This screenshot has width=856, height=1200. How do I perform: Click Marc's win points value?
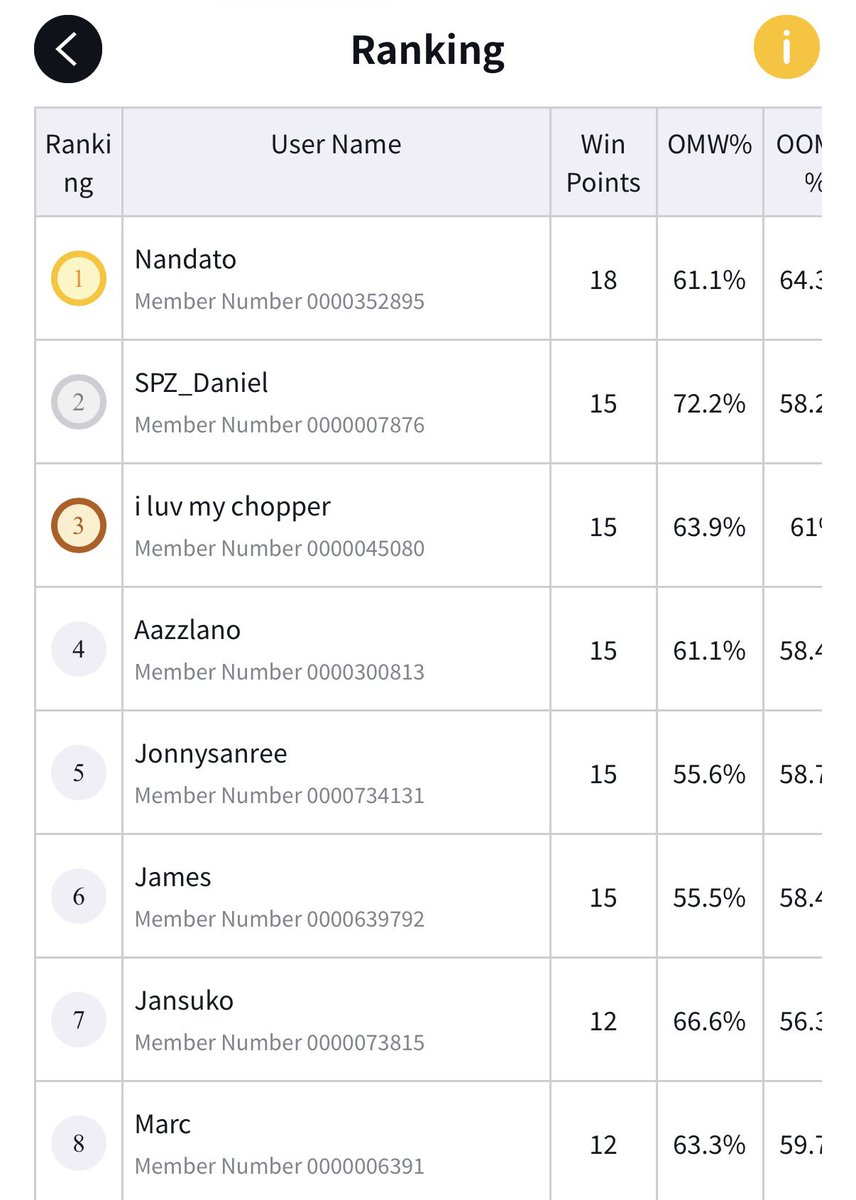pyautogui.click(x=603, y=1145)
